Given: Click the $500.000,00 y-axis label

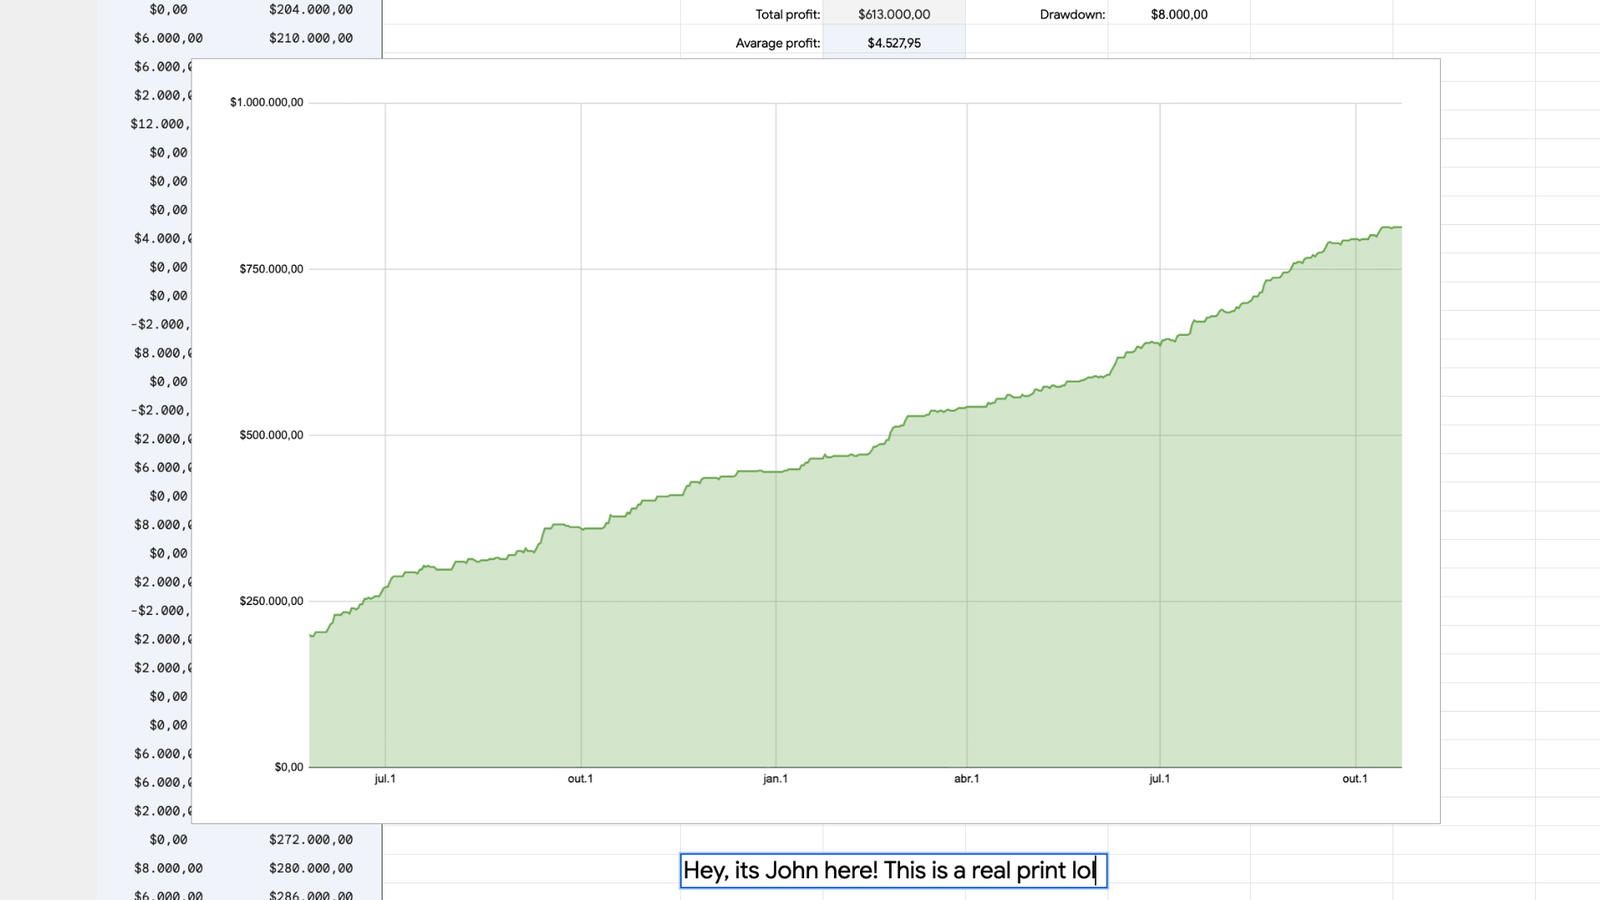Looking at the screenshot, I should click(x=271, y=435).
